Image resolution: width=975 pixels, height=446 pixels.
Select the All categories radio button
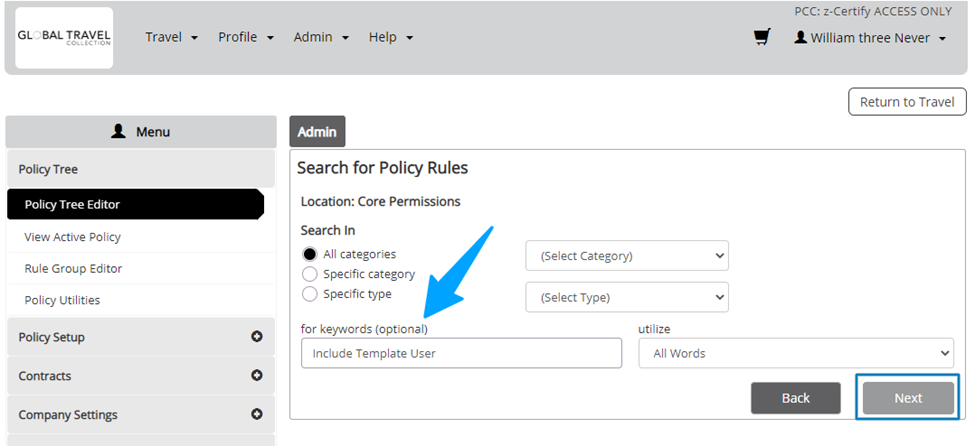(309, 254)
